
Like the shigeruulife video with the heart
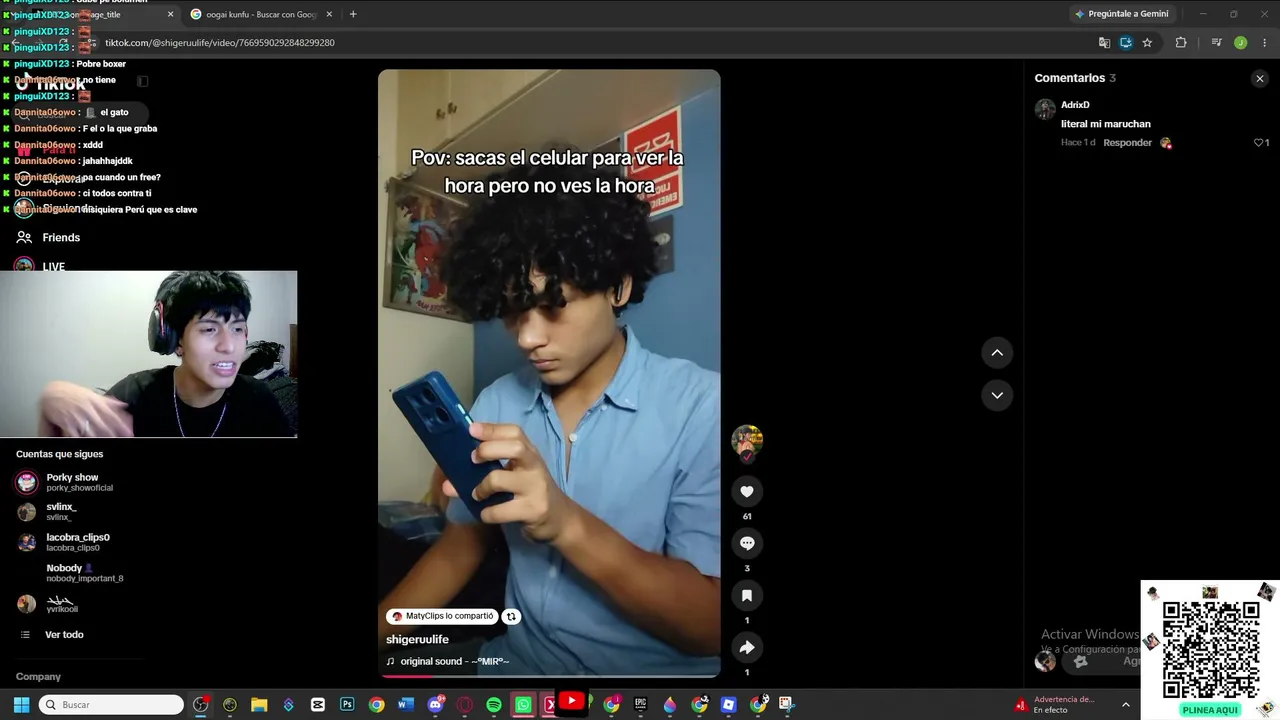click(747, 491)
